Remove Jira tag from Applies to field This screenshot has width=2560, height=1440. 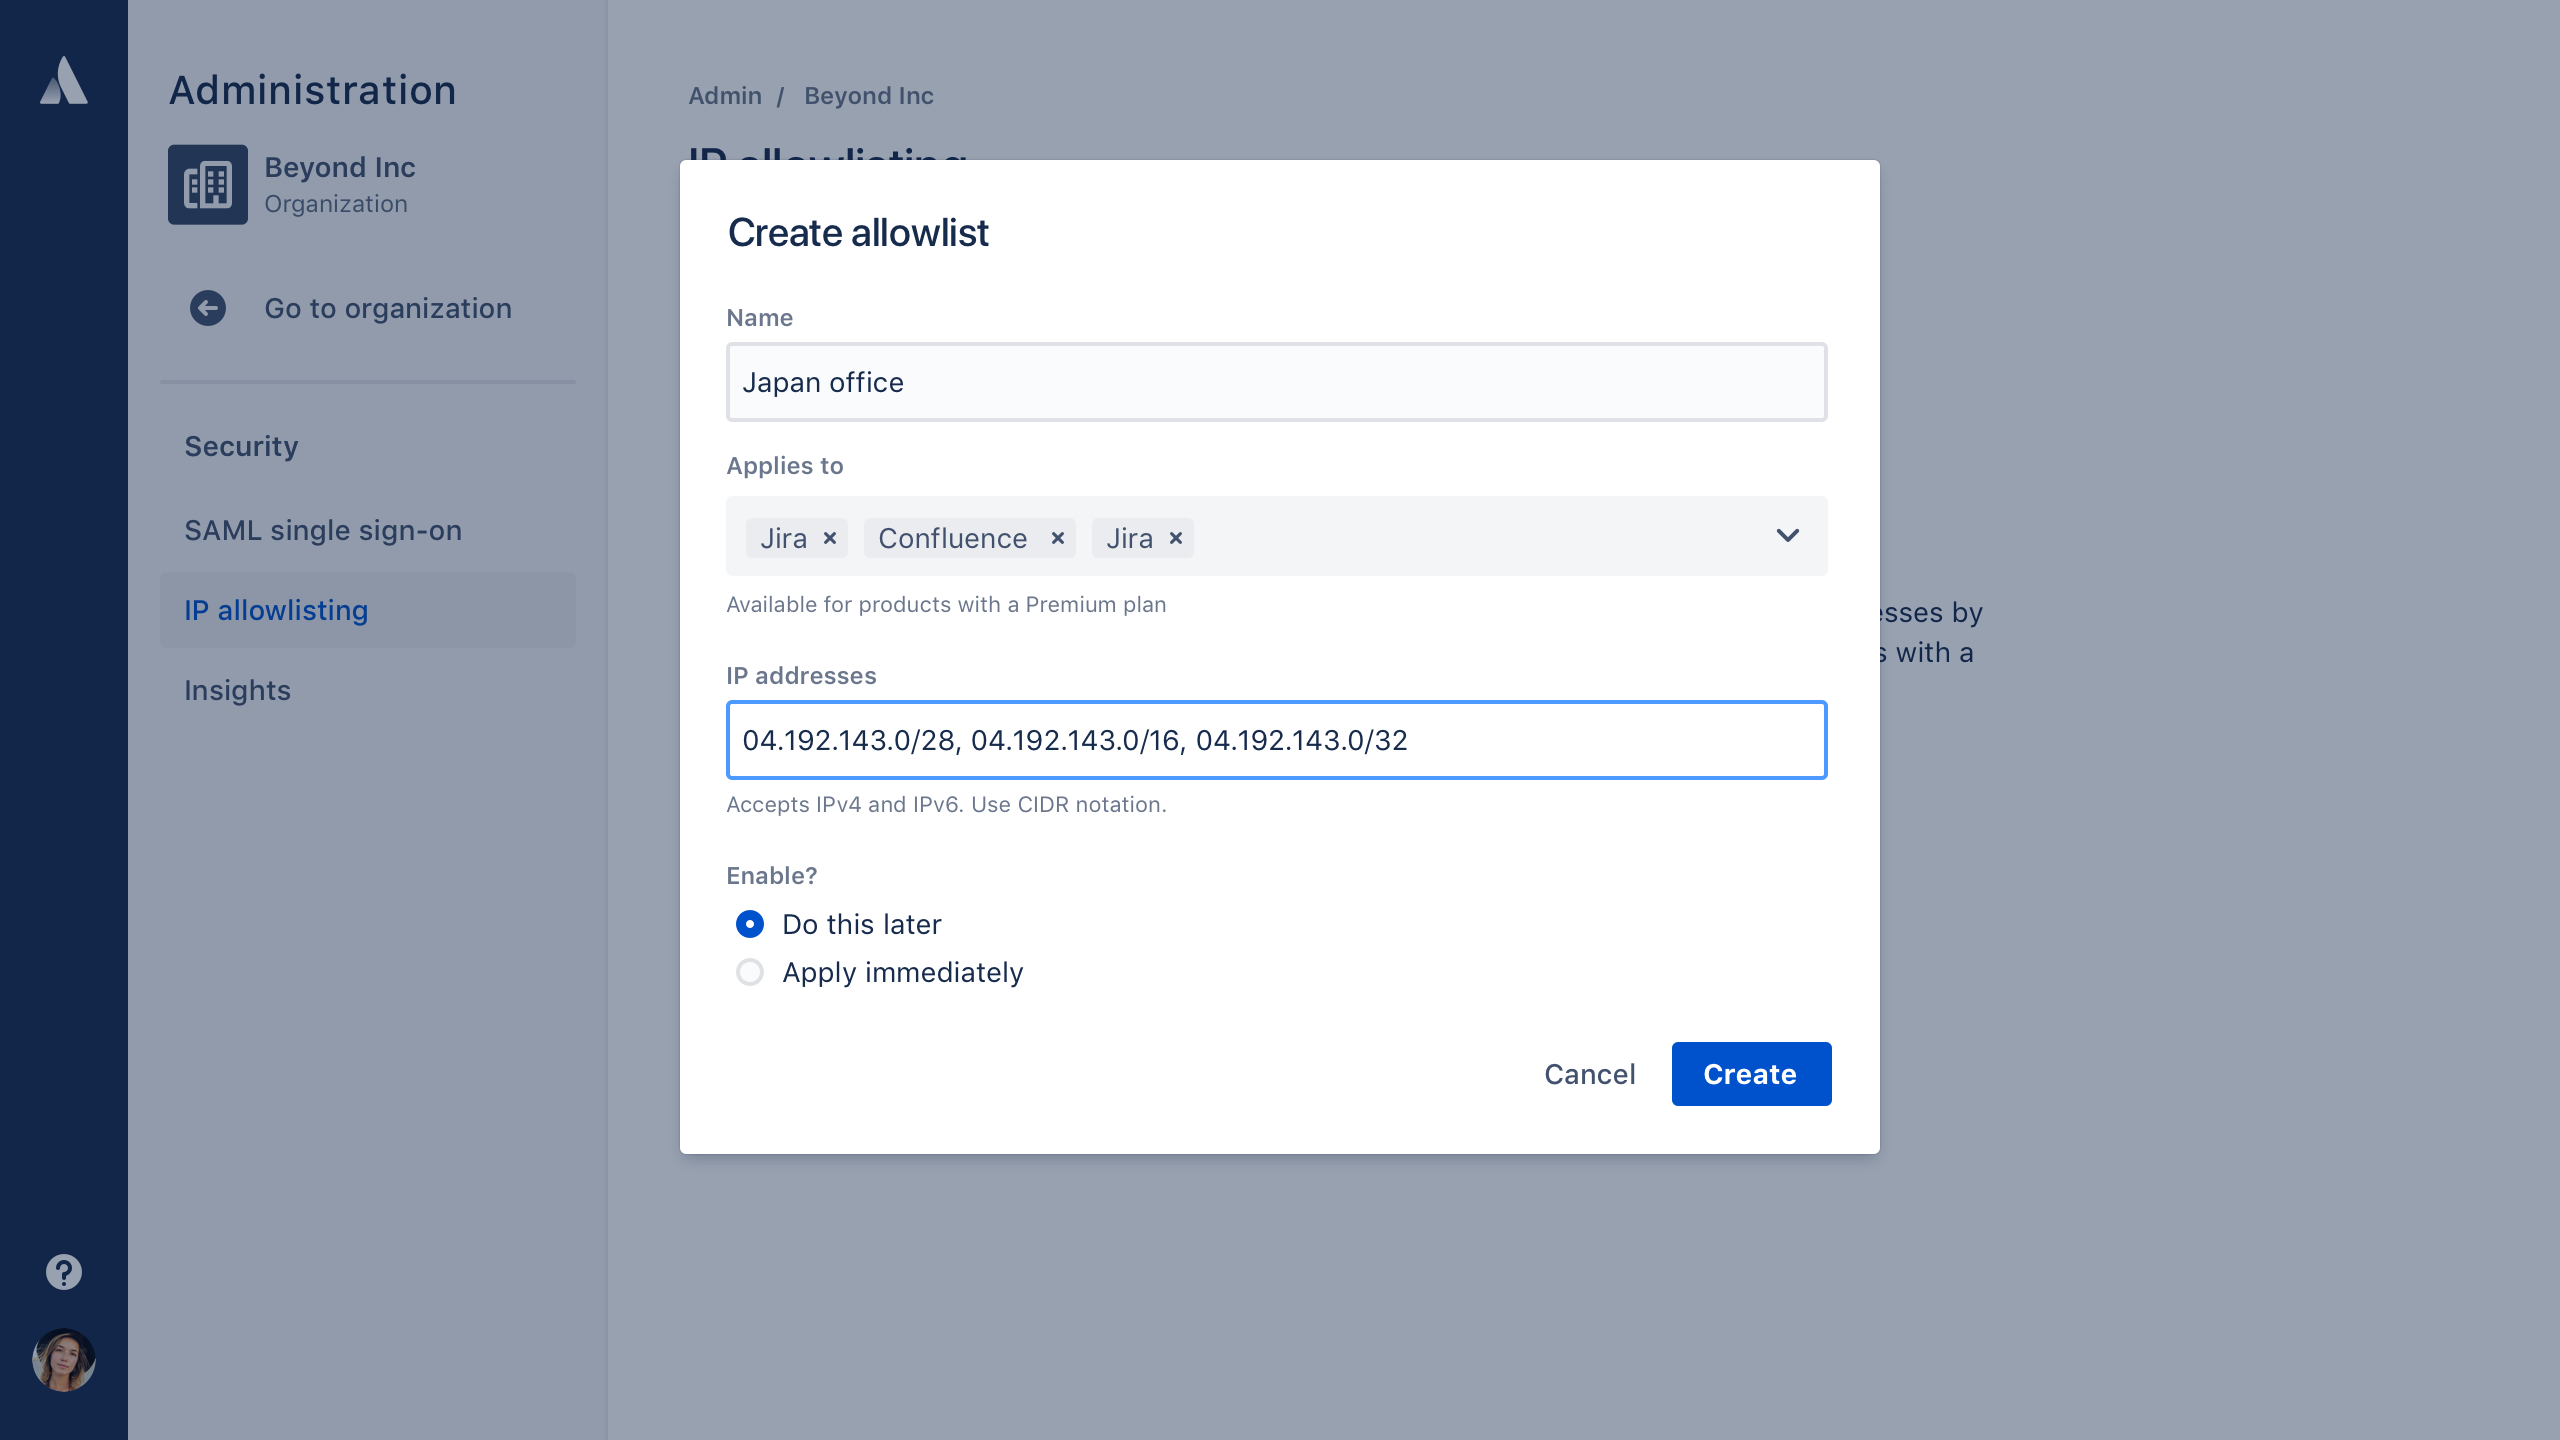click(x=832, y=538)
